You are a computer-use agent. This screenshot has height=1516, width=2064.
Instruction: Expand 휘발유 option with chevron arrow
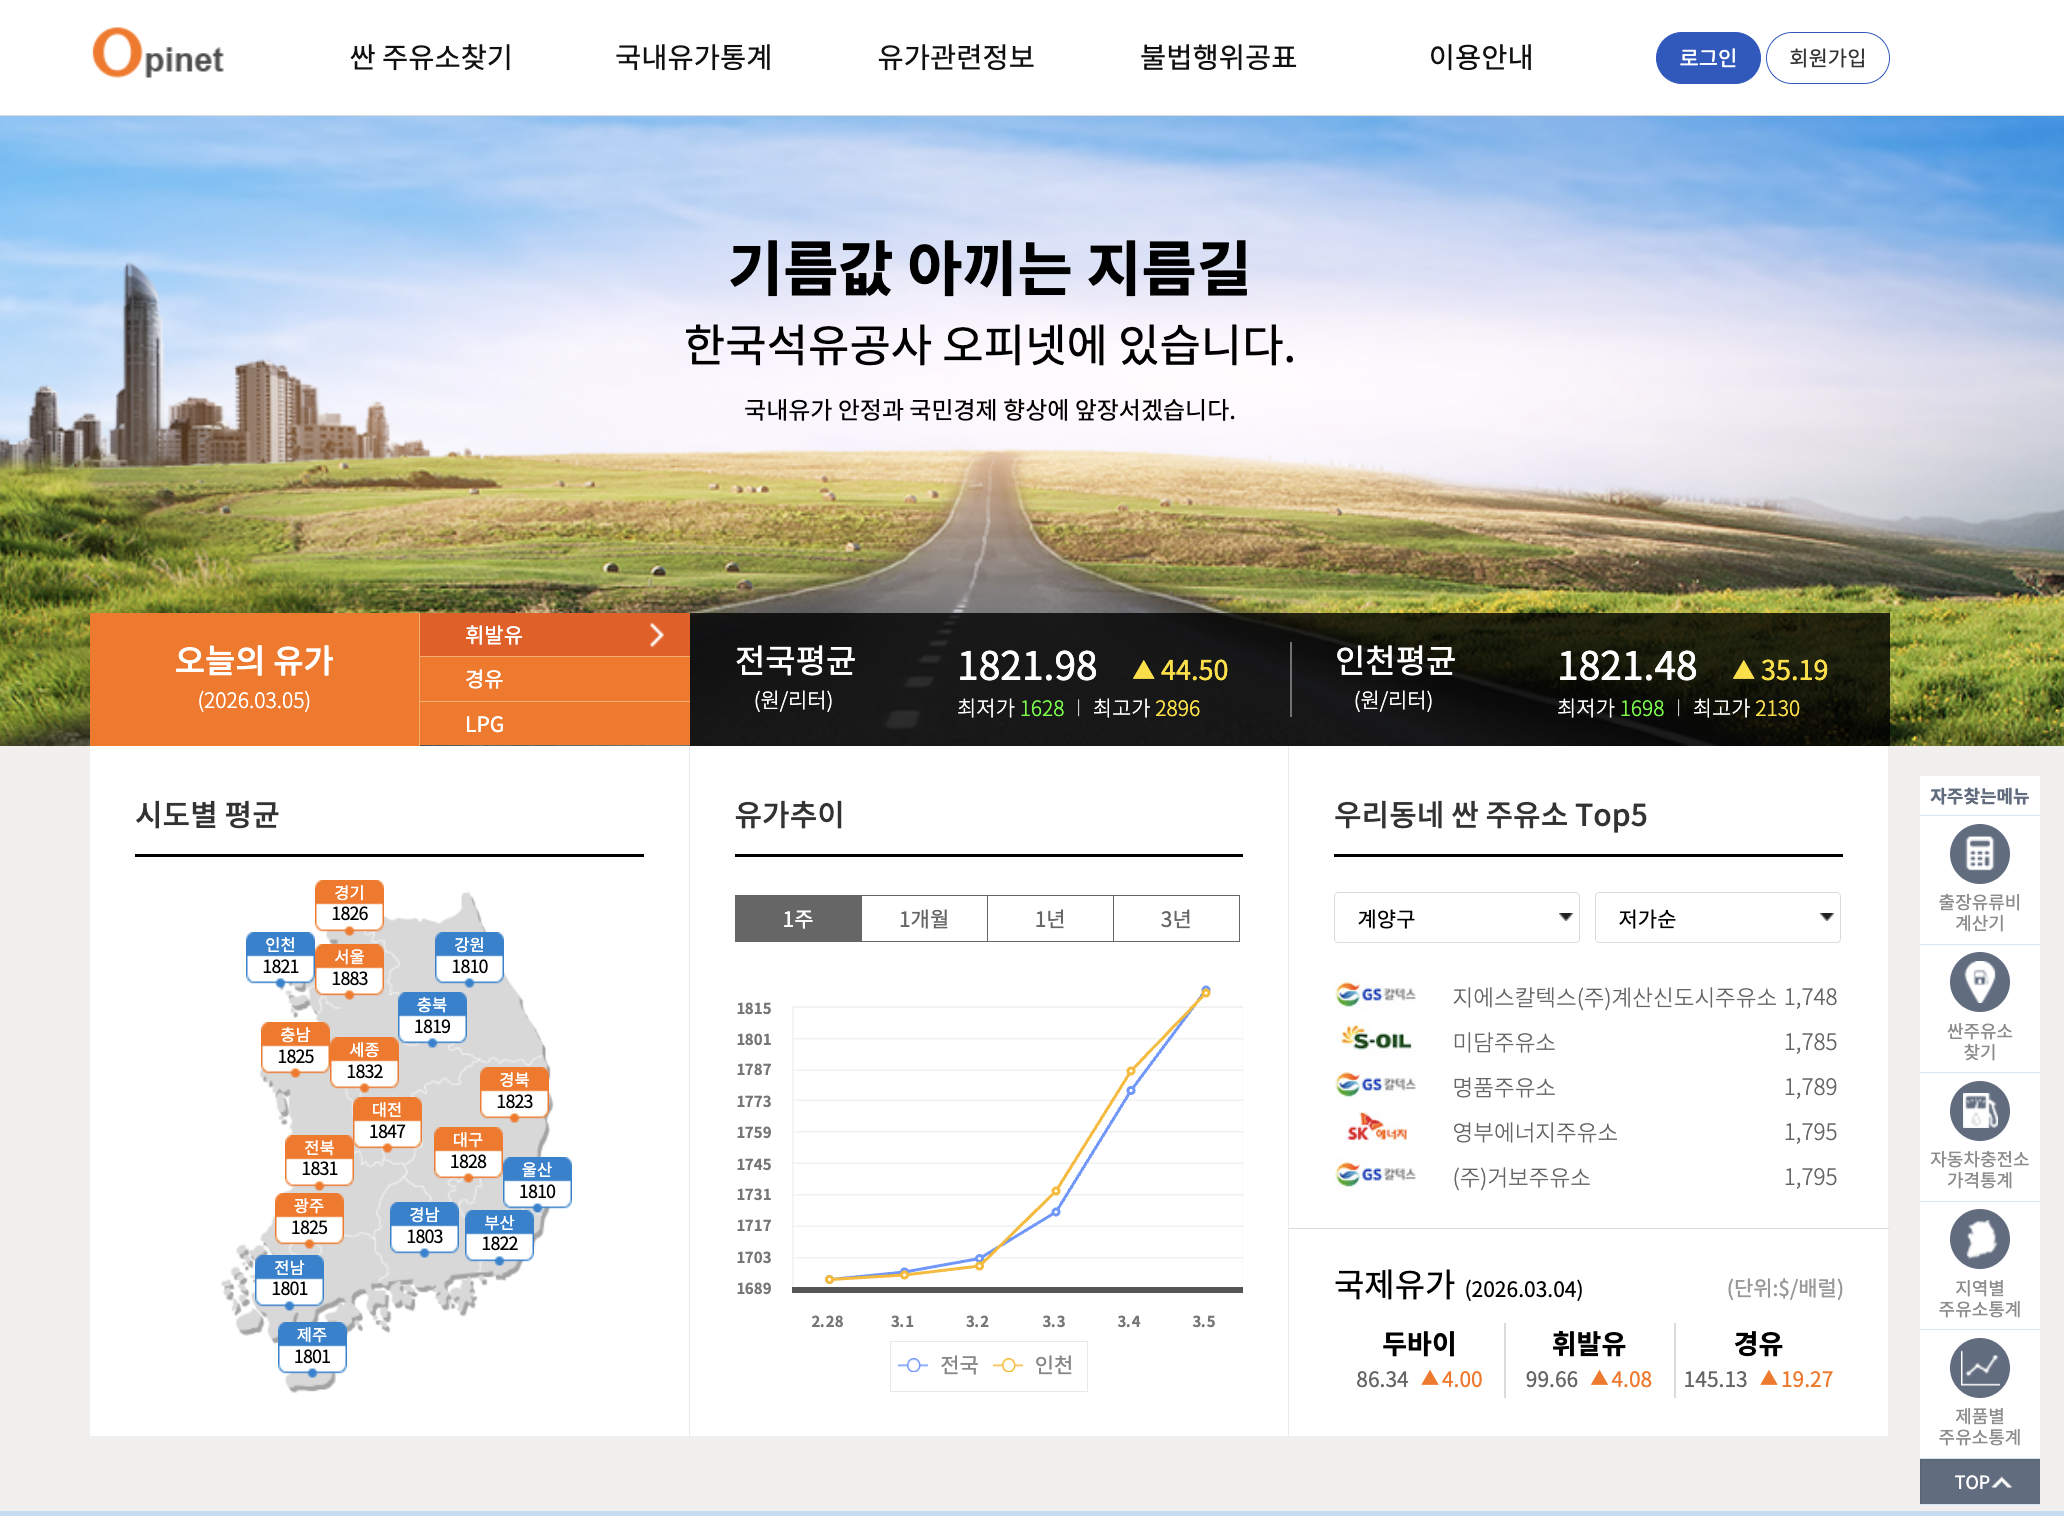(x=656, y=635)
